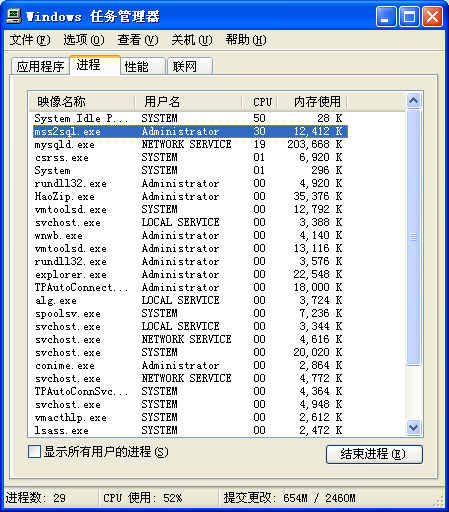Viewport: 449px width, 512px height.
Task: Select vmtoolsd.exe run by Administrator
Action: [190, 248]
